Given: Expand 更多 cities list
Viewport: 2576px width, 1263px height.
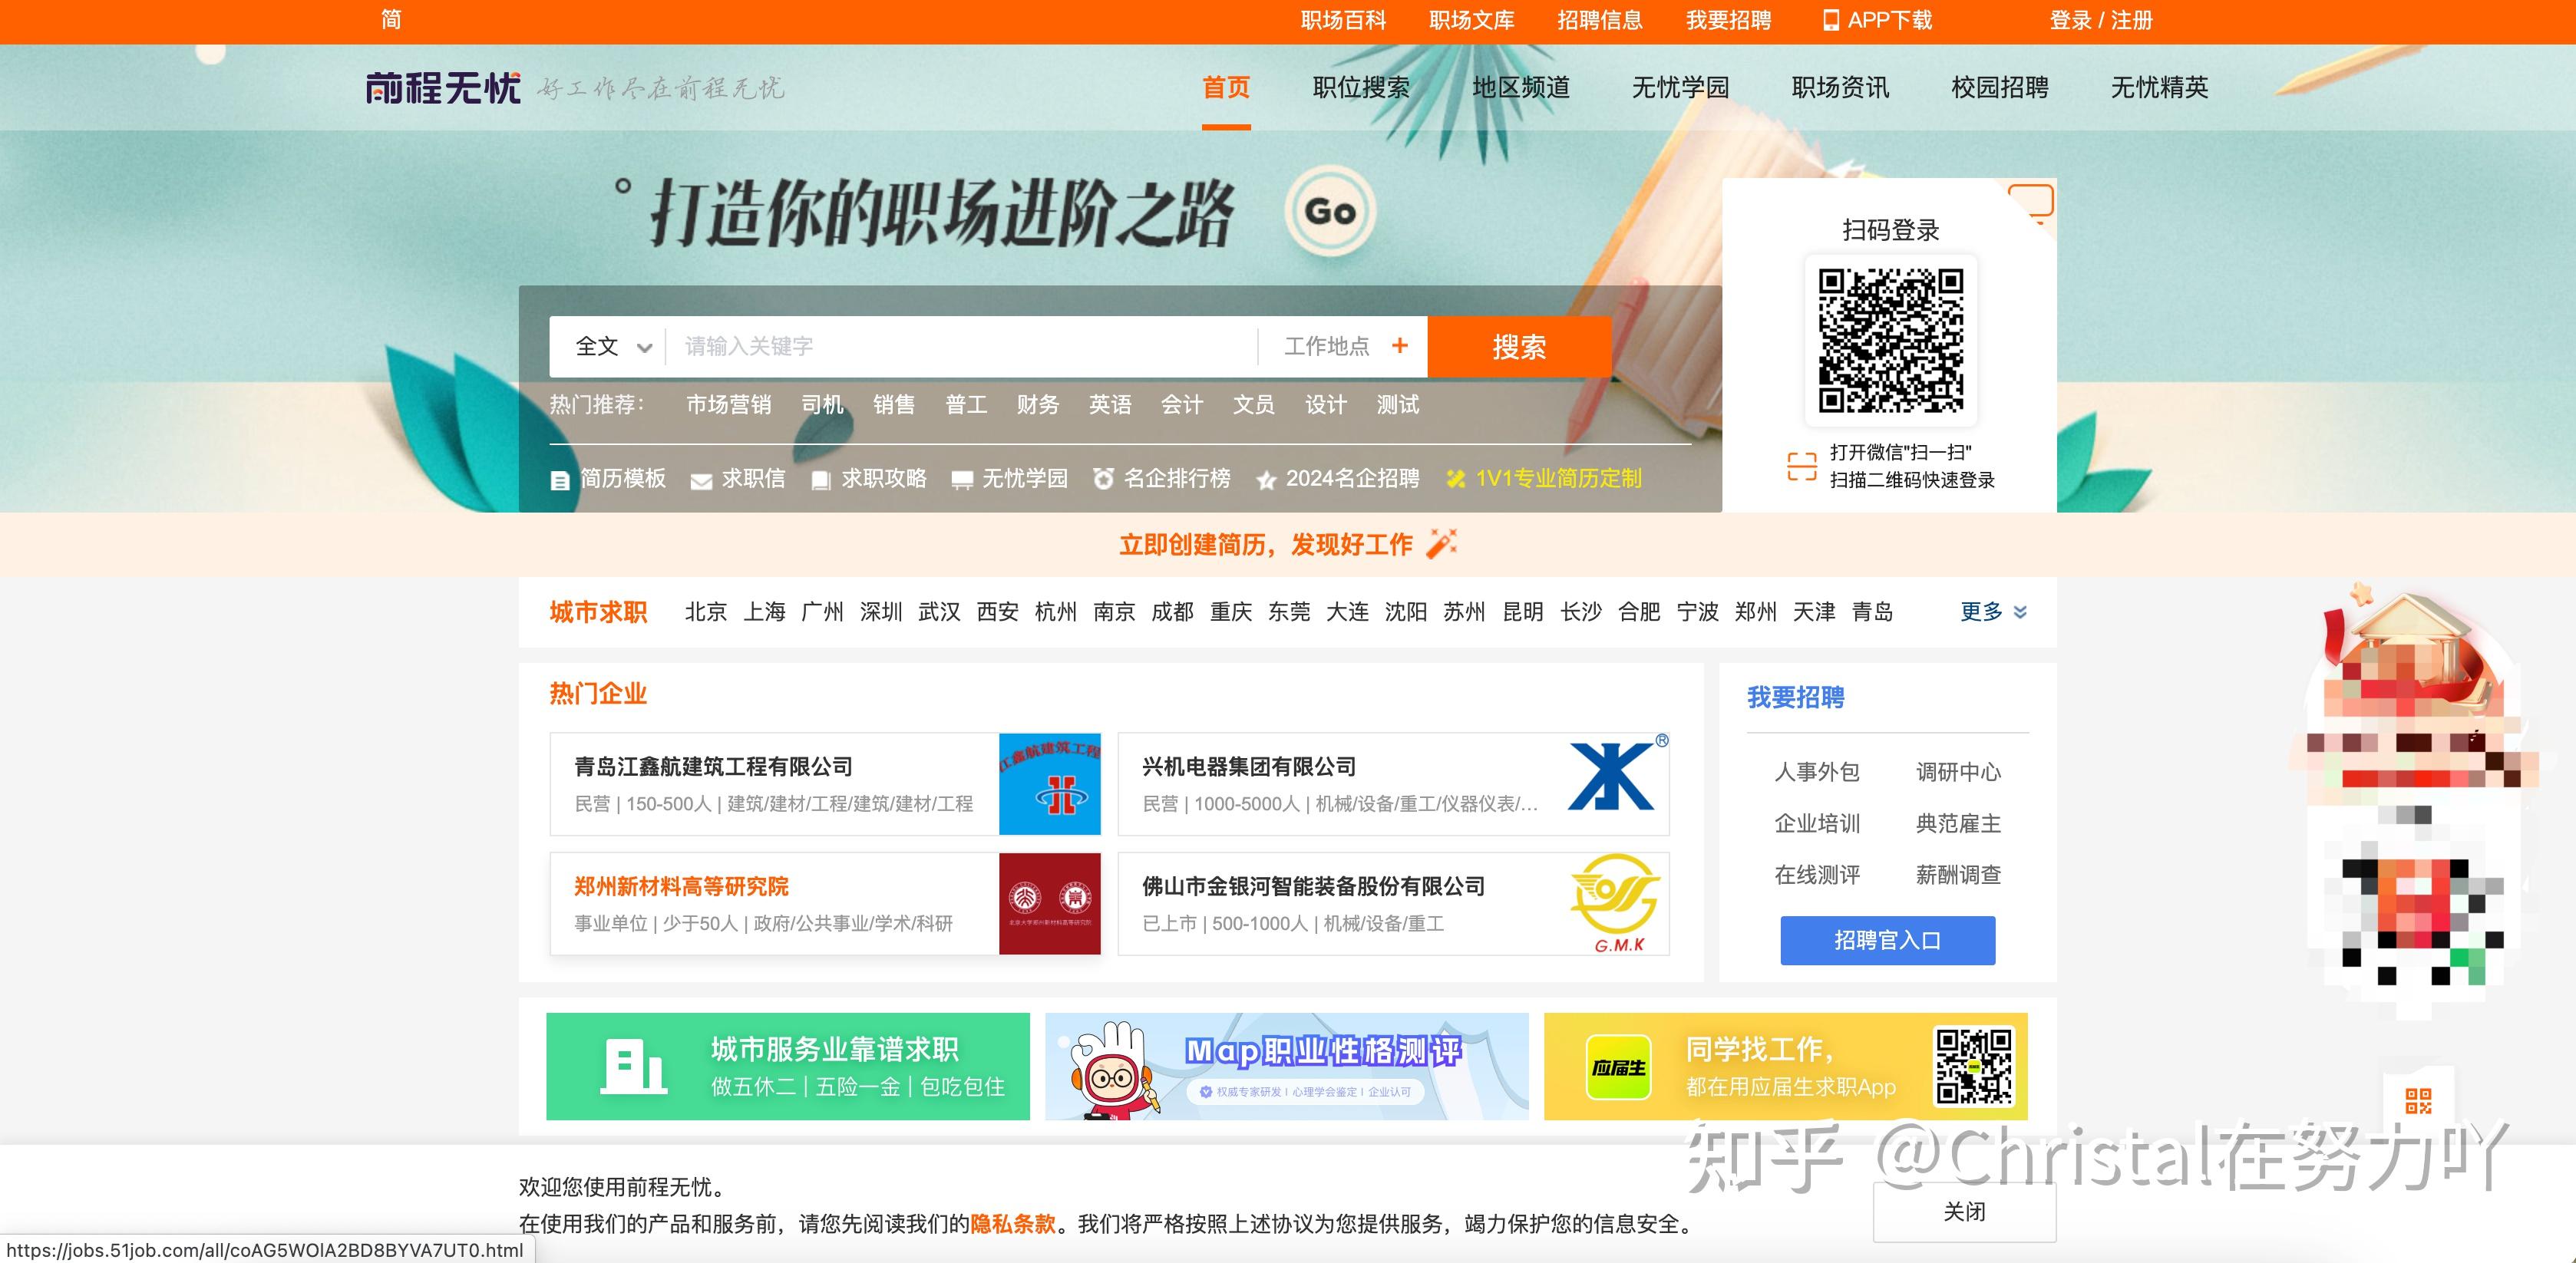Looking at the screenshot, I should (1993, 611).
